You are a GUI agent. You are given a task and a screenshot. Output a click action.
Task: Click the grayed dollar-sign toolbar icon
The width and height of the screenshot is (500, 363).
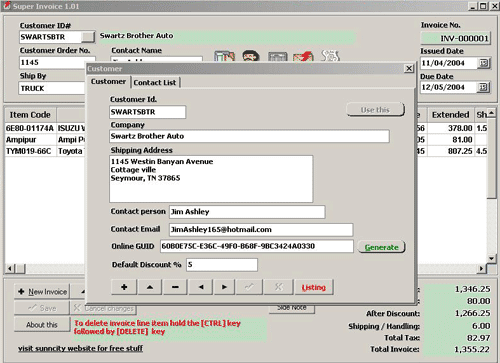[330, 56]
